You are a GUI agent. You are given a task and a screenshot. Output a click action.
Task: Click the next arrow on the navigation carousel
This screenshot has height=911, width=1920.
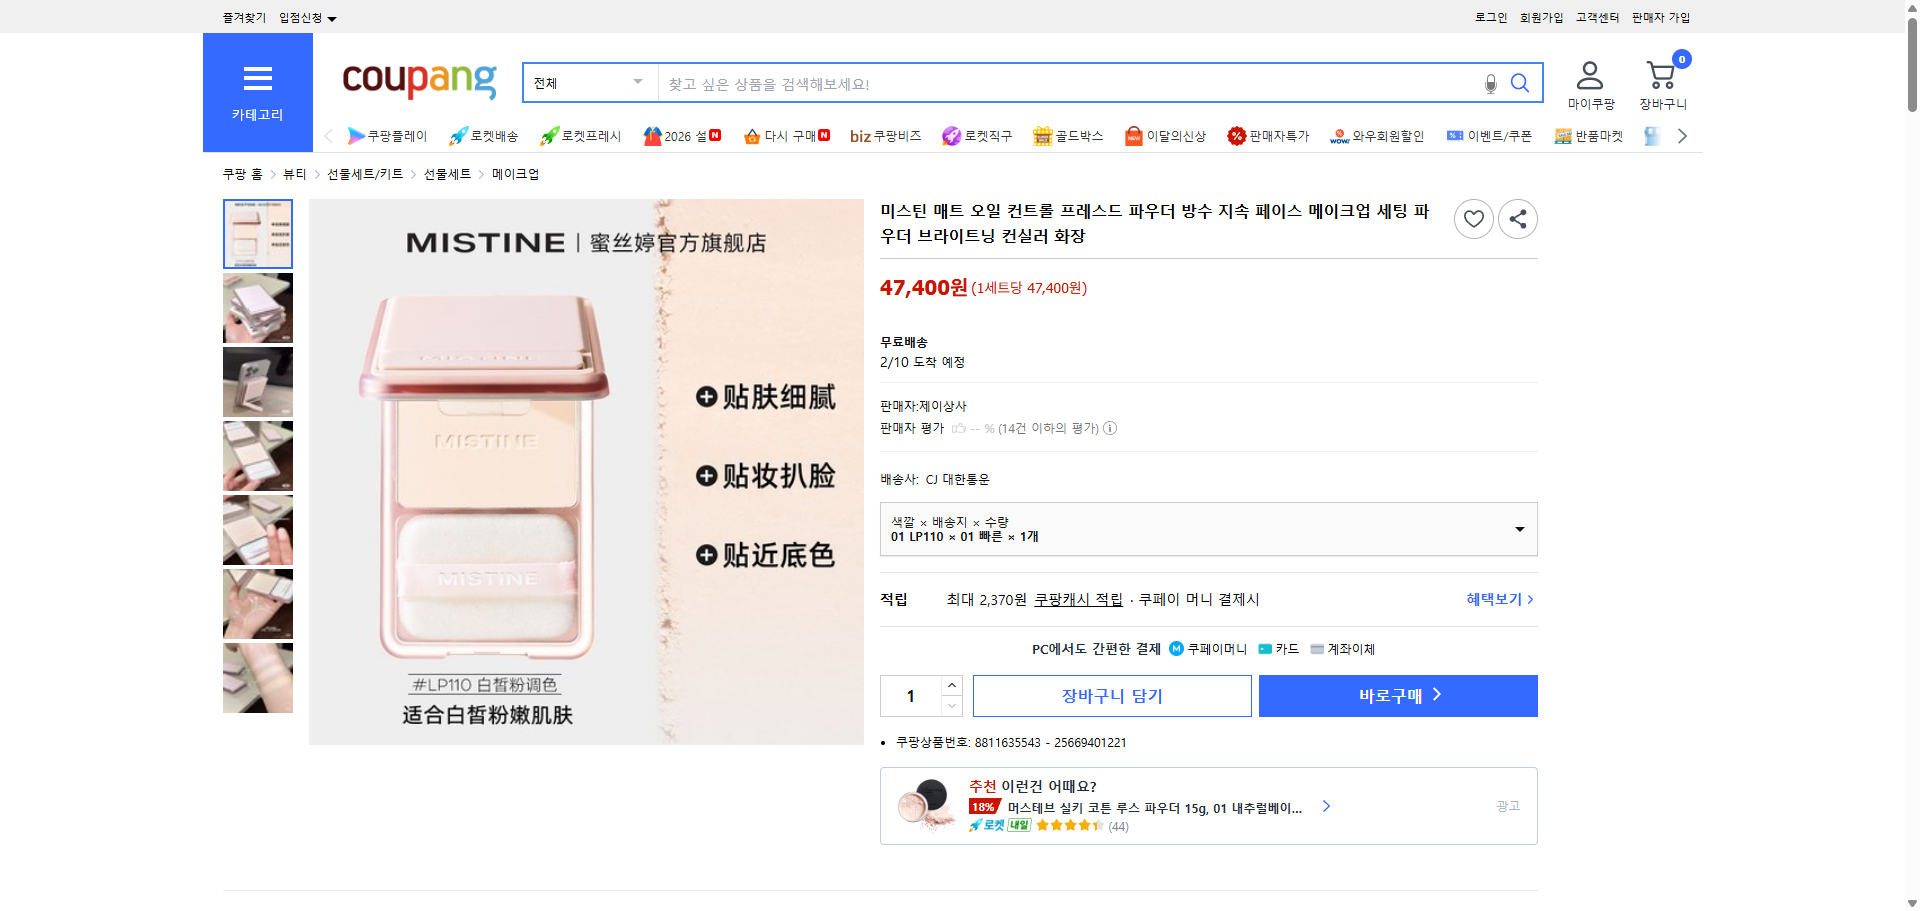click(1683, 135)
